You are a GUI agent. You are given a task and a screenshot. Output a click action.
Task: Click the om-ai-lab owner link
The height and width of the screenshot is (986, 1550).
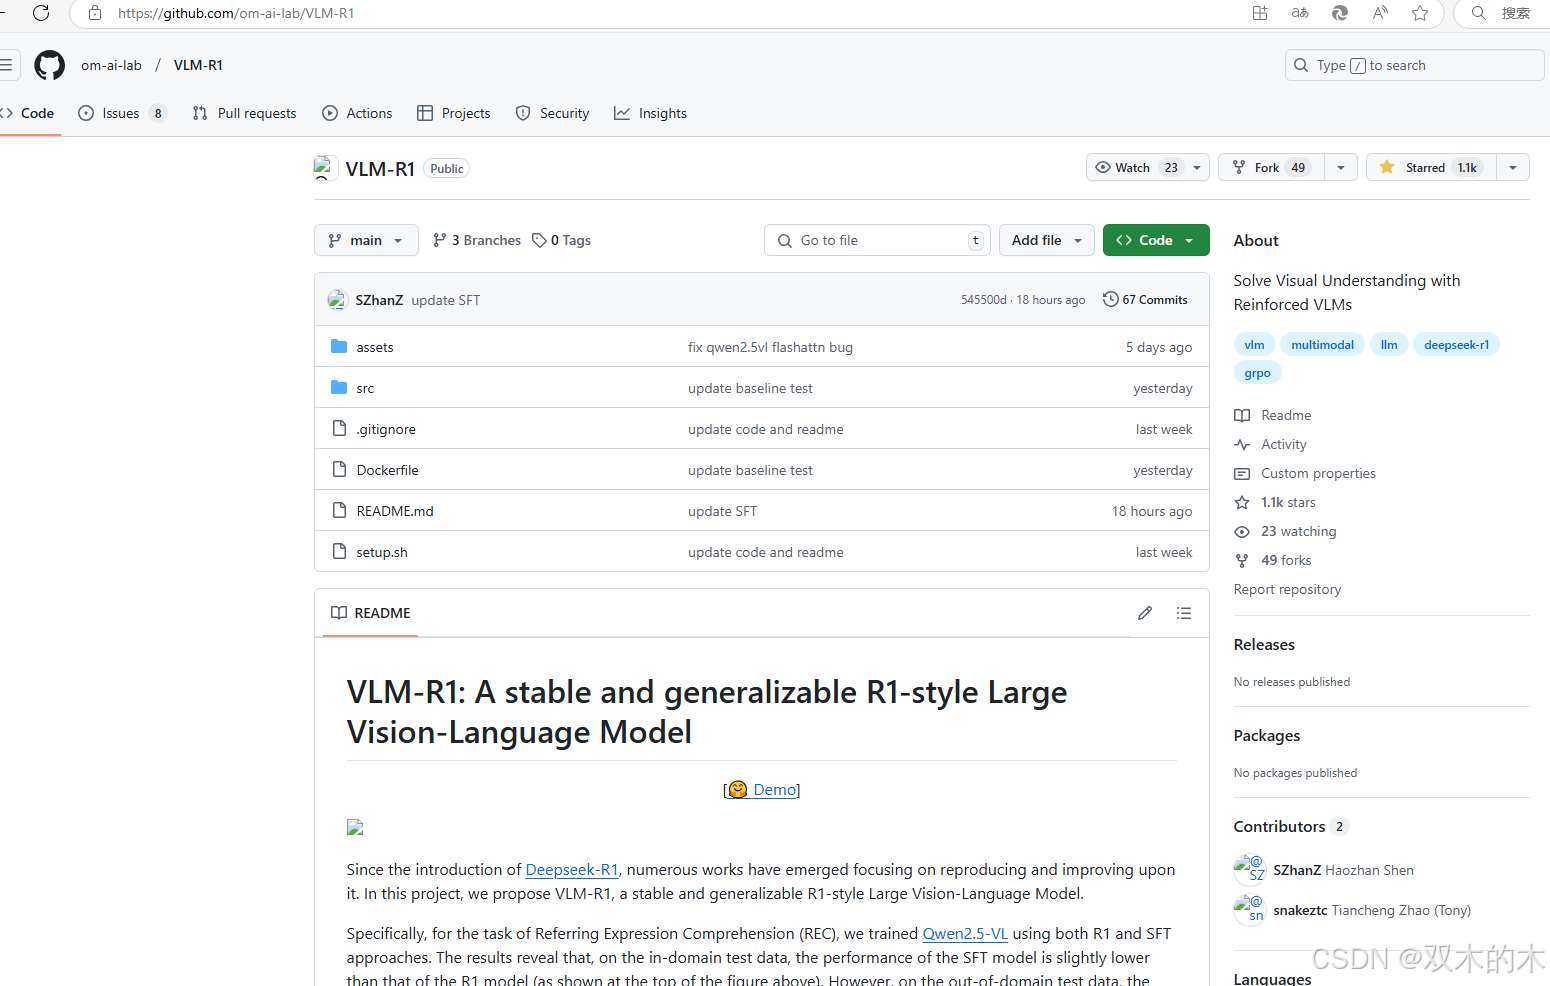111,65
